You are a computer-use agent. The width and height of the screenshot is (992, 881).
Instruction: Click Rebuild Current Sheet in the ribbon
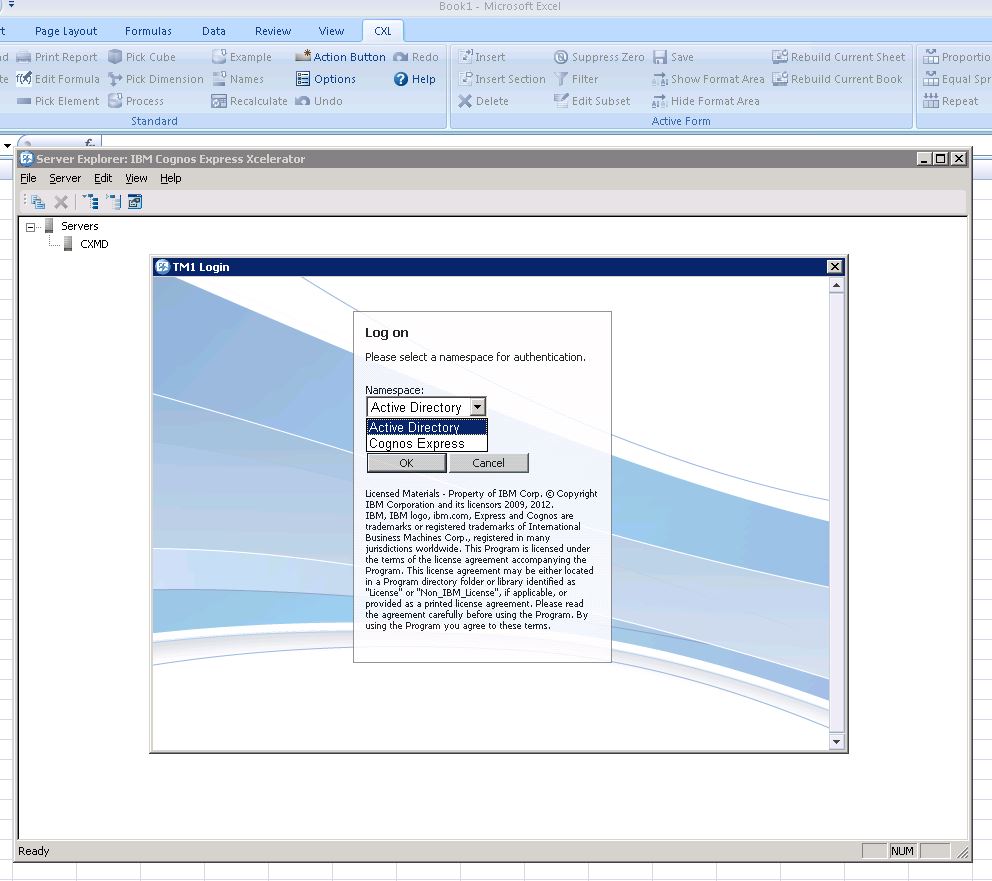(x=839, y=57)
